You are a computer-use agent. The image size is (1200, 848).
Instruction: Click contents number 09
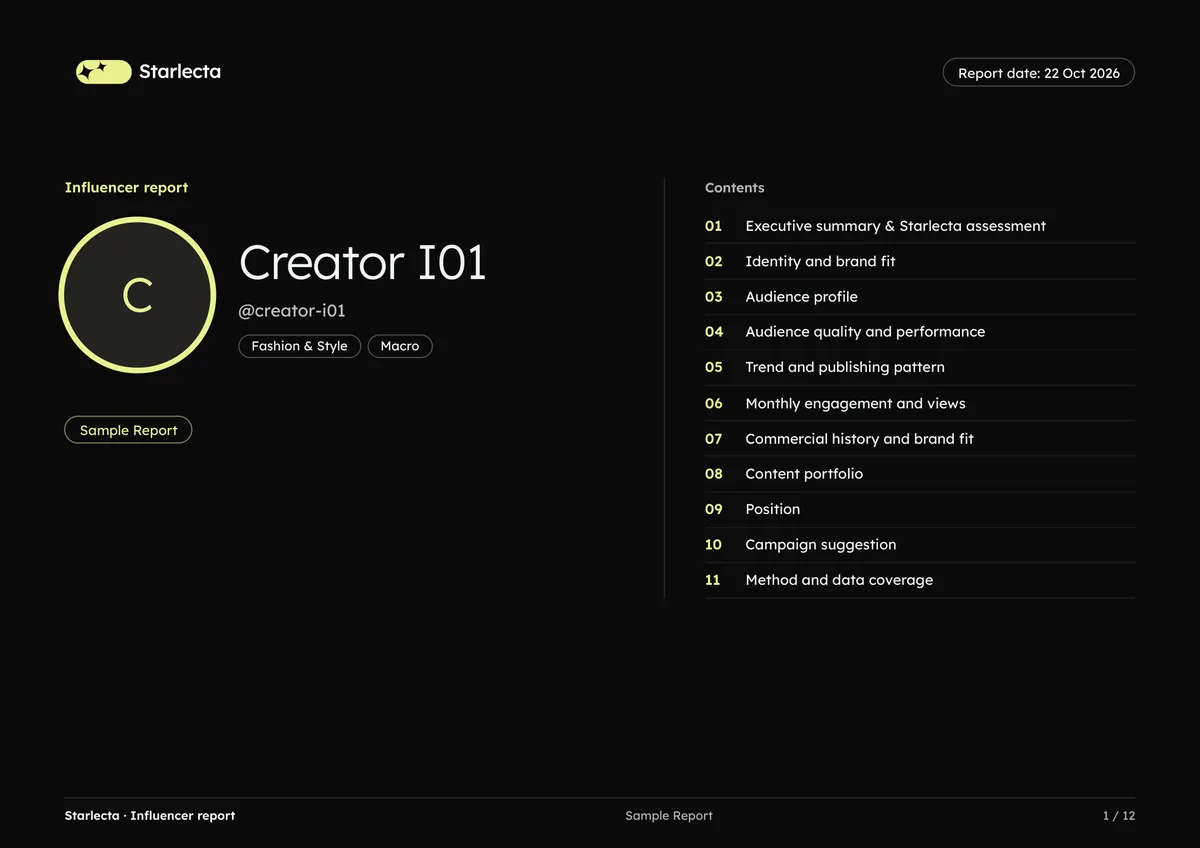pos(713,509)
